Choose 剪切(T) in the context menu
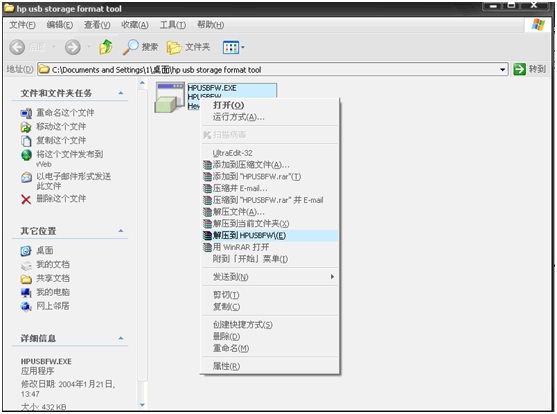The width and height of the screenshot is (557, 414). tap(270, 295)
